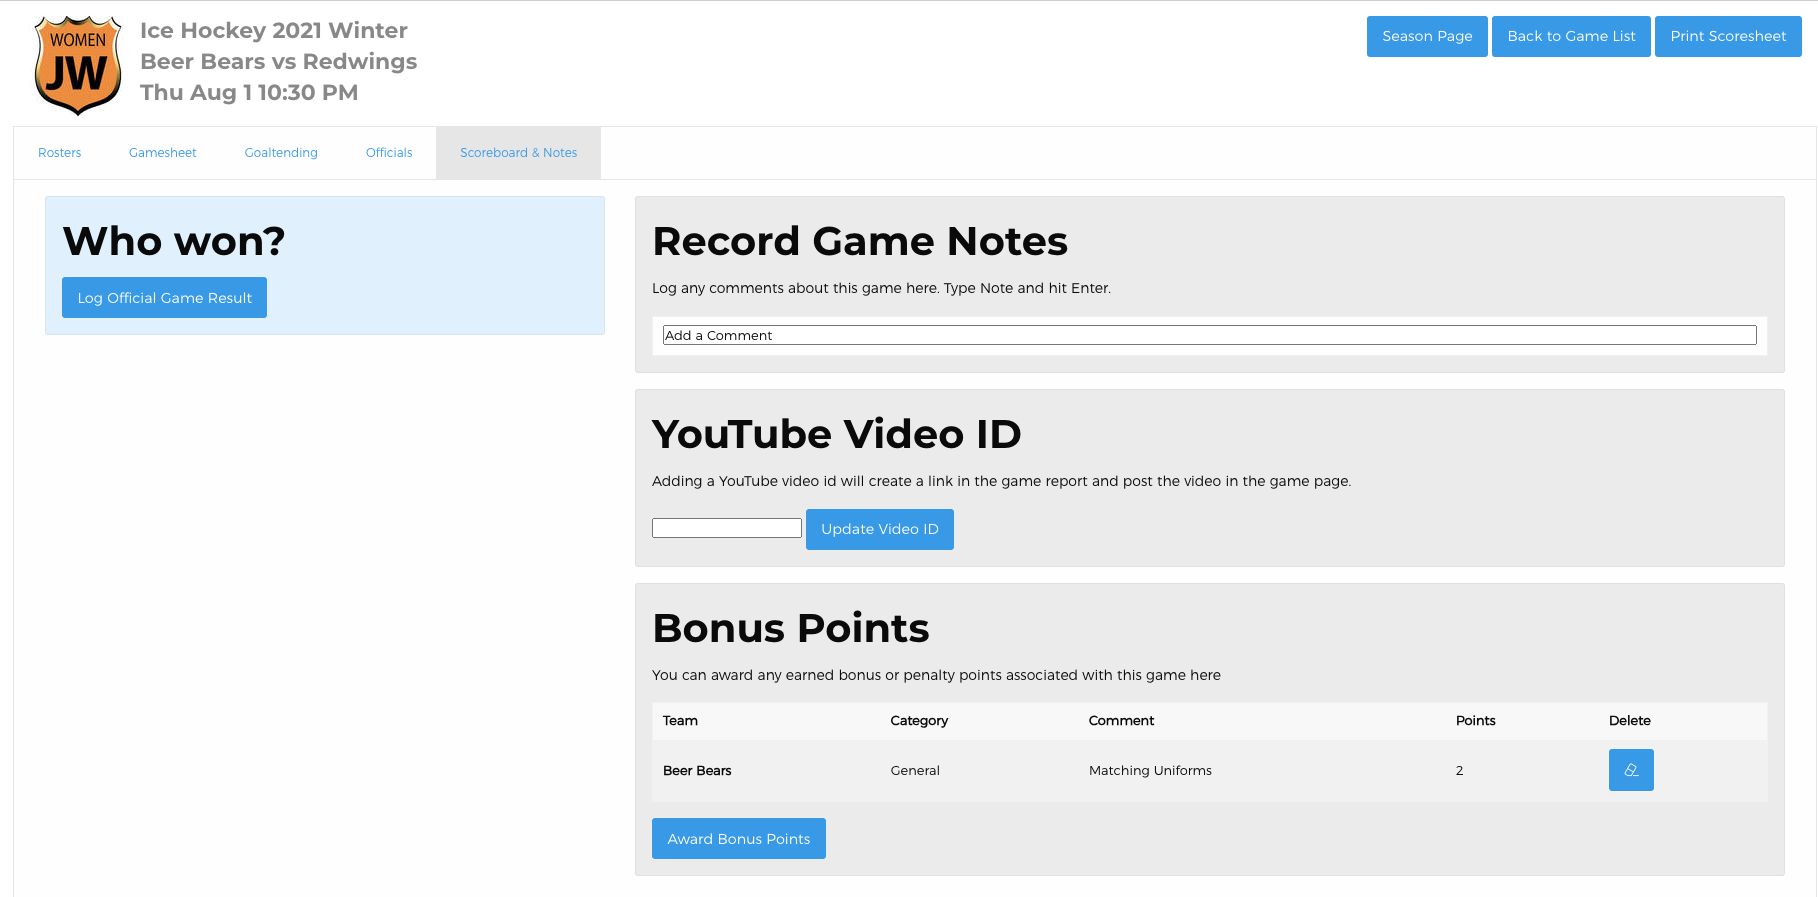Select the Scoreboard & Notes tab
Image resolution: width=1818 pixels, height=897 pixels.
coord(519,153)
